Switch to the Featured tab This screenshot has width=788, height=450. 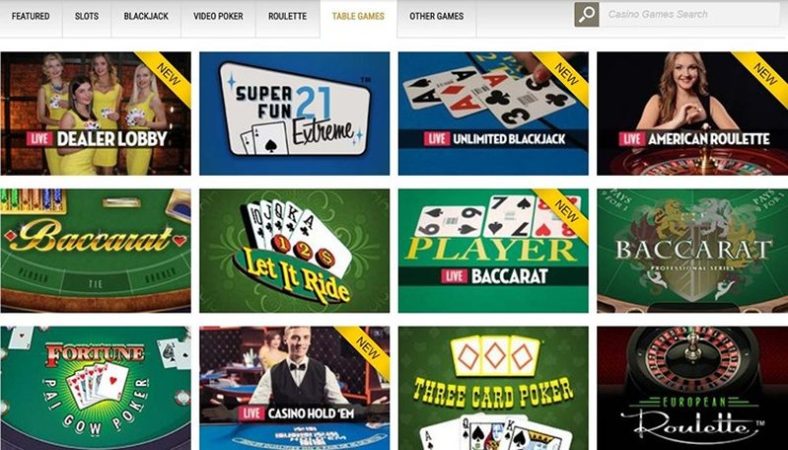point(31,16)
